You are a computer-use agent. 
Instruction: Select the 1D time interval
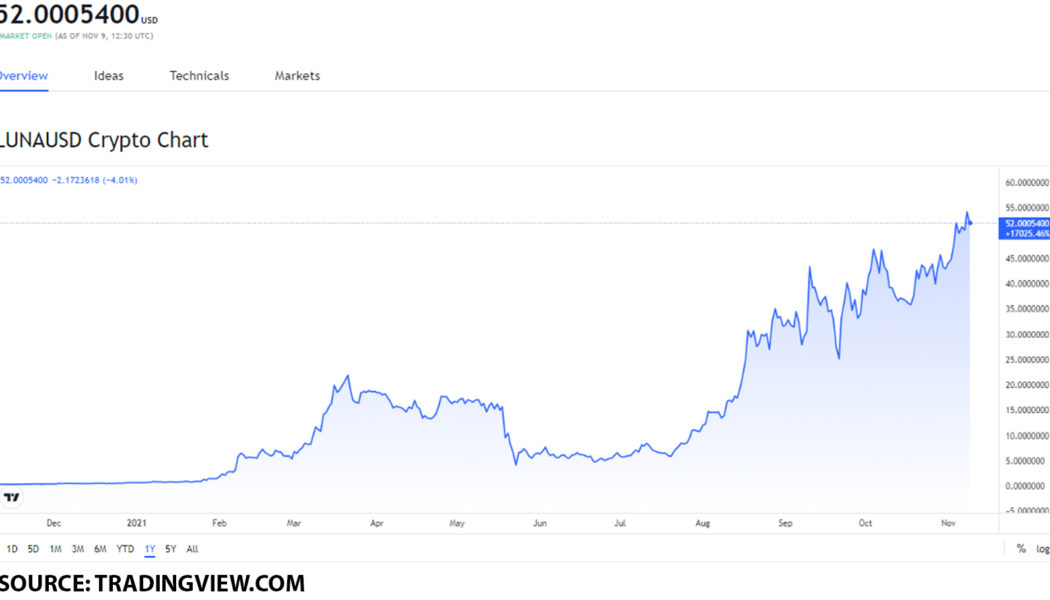coord(12,549)
